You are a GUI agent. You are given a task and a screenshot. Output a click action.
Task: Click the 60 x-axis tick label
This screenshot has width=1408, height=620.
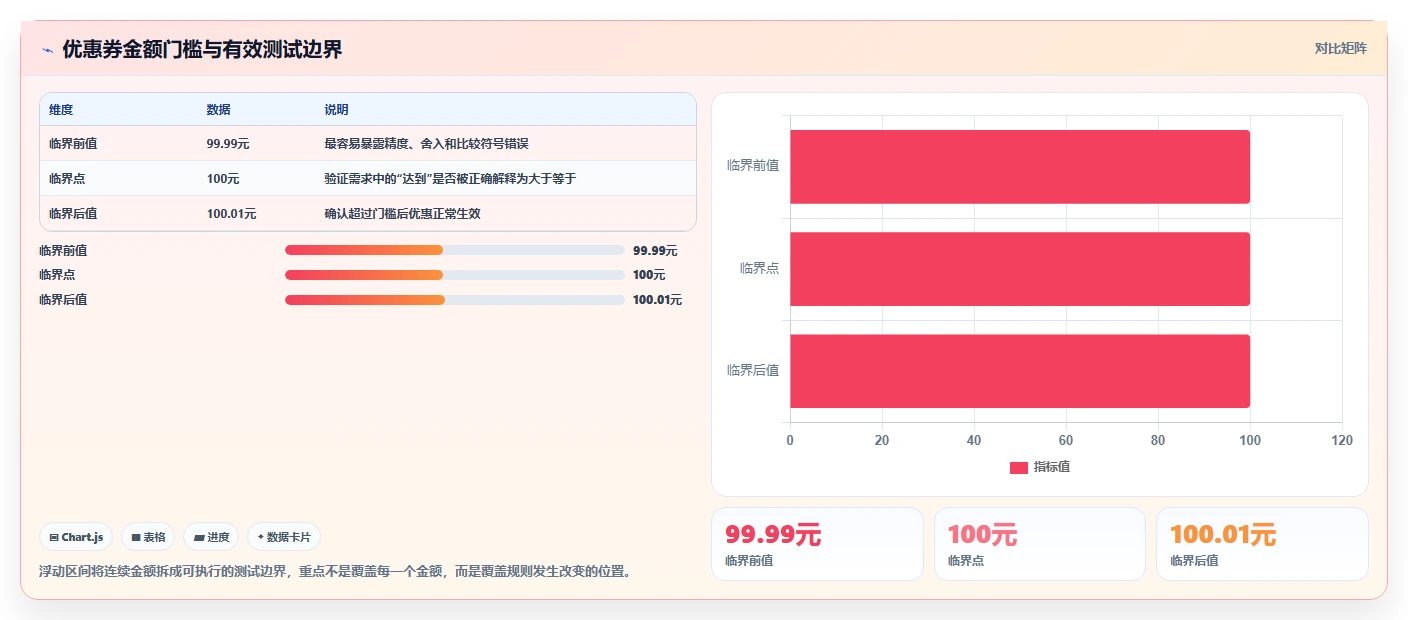[1066, 440]
